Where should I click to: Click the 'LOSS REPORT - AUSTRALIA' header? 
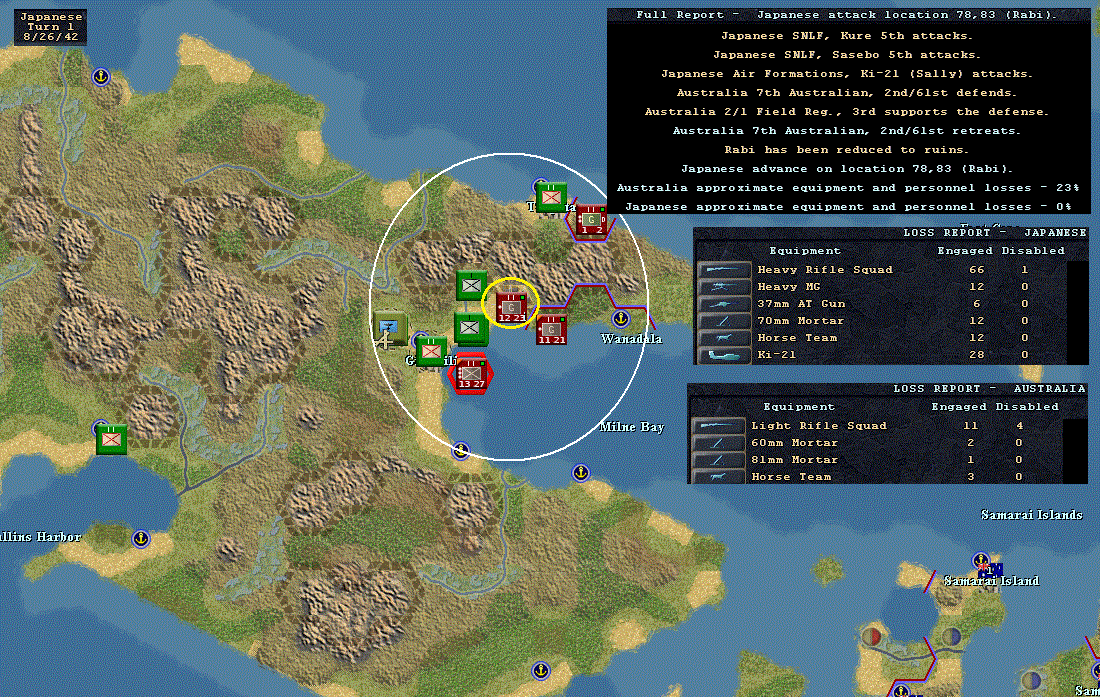tap(989, 388)
